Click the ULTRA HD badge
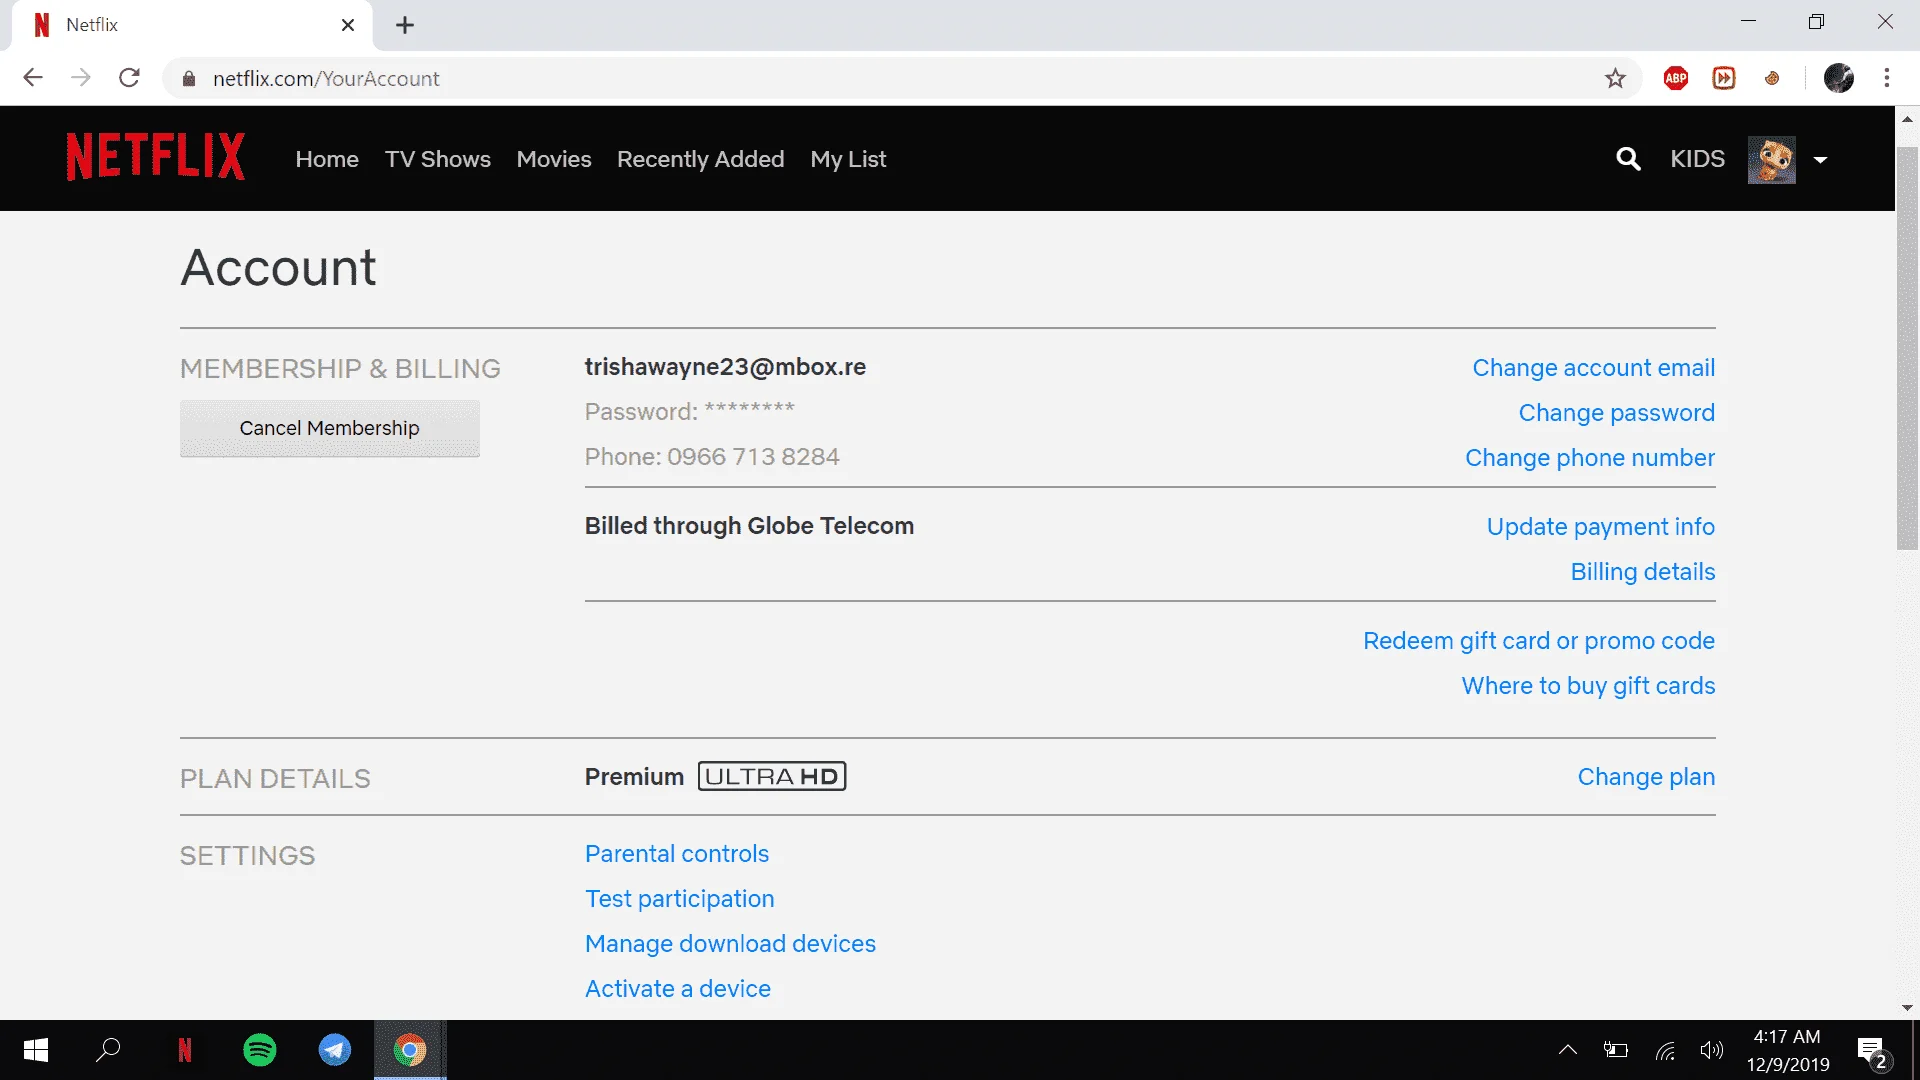This screenshot has width=1920, height=1080. [772, 777]
